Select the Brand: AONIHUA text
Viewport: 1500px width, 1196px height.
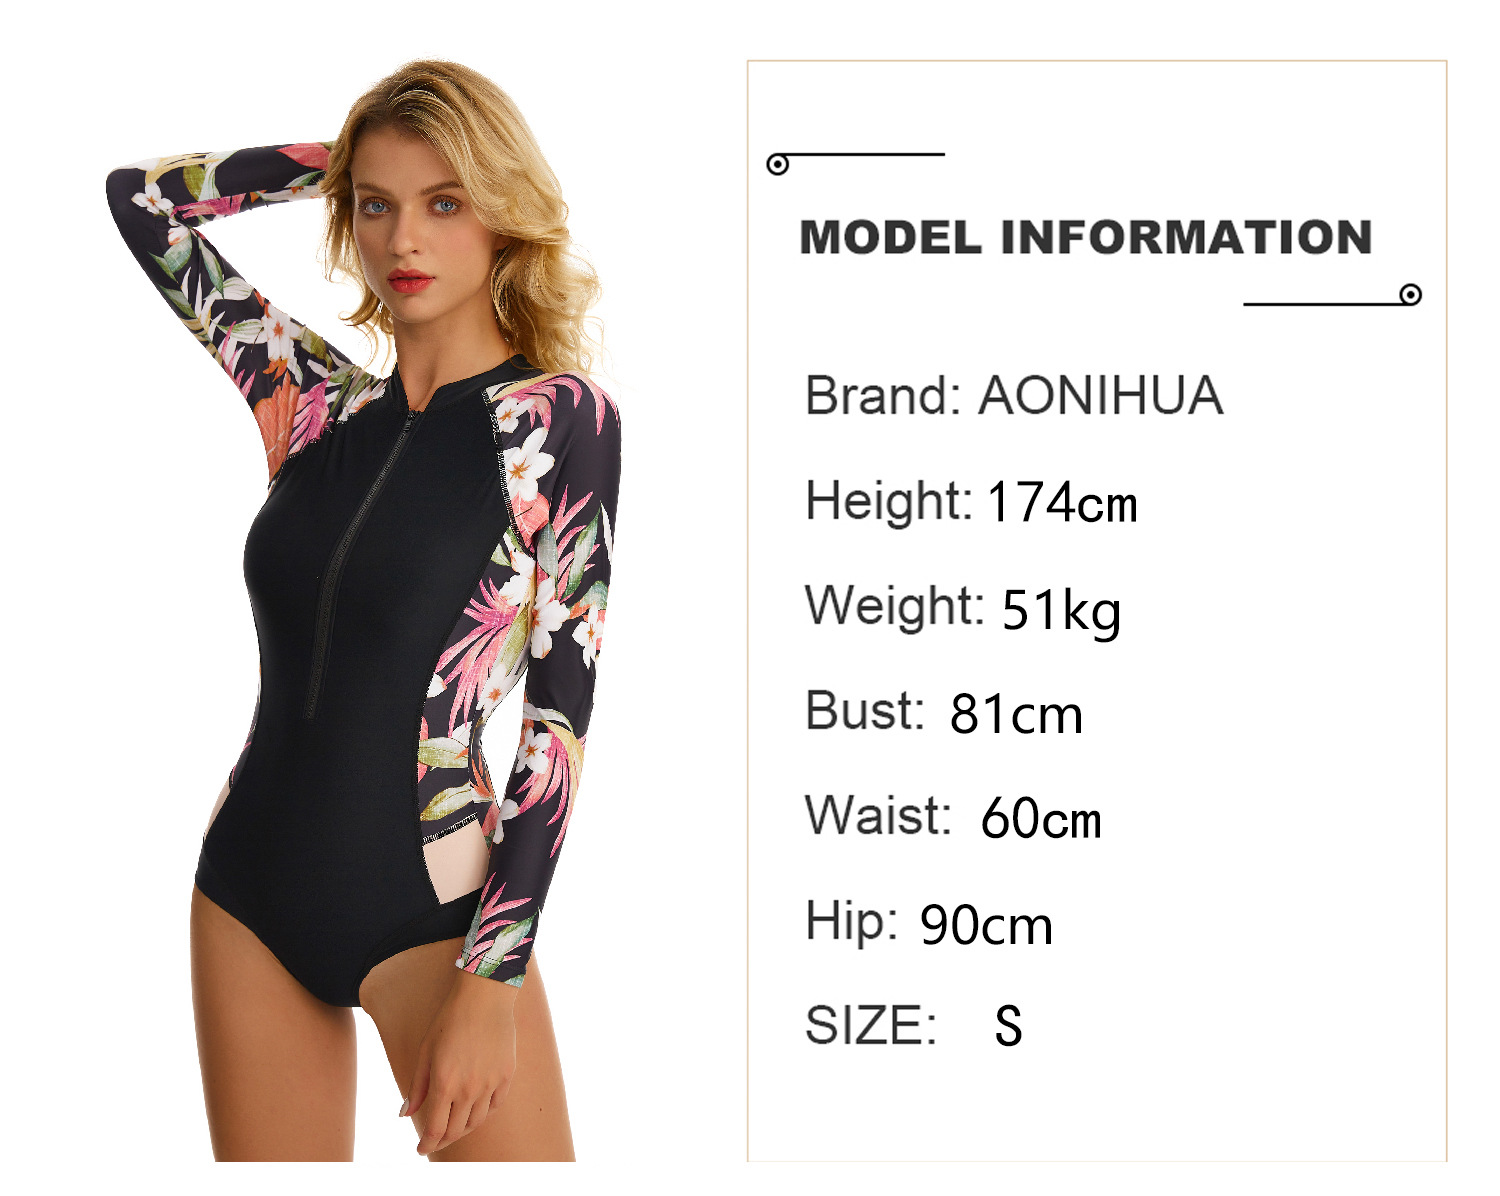(1014, 395)
